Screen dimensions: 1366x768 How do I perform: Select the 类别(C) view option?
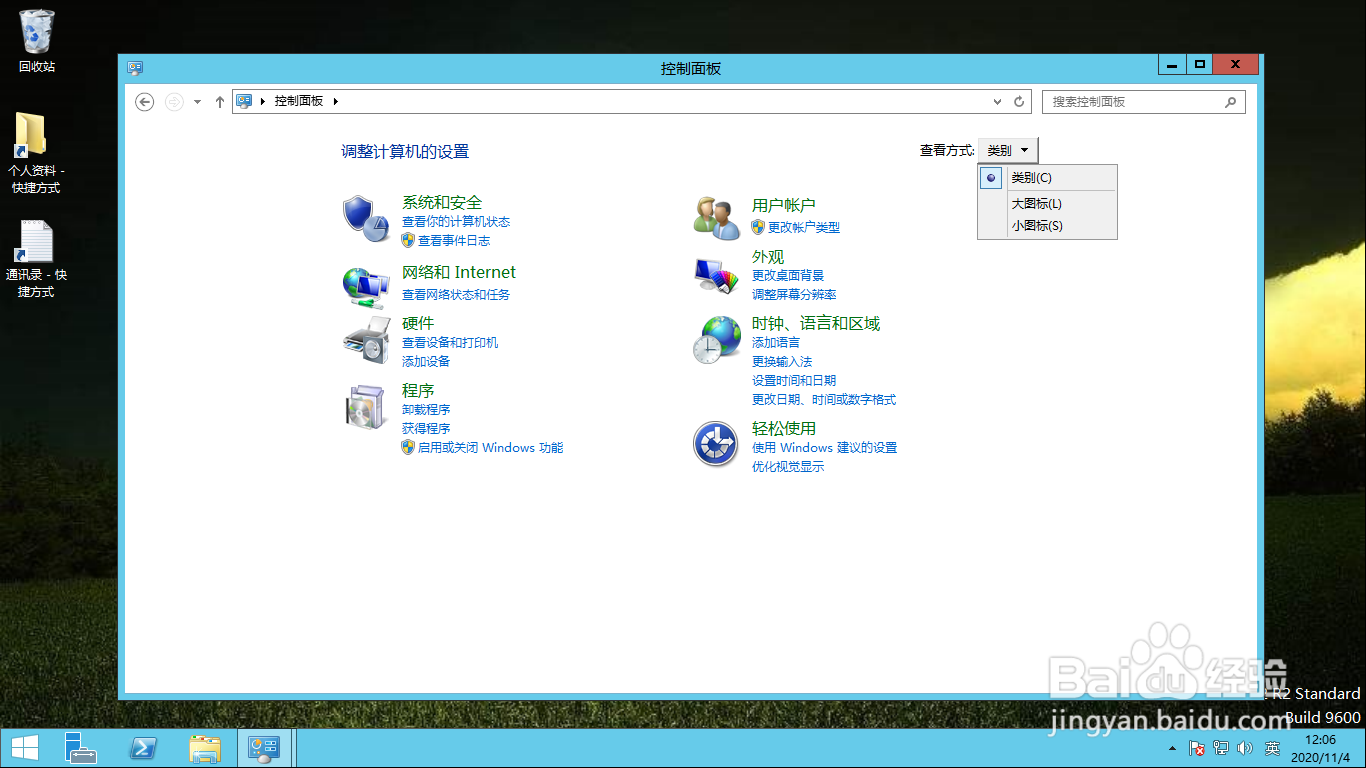click(x=1047, y=178)
